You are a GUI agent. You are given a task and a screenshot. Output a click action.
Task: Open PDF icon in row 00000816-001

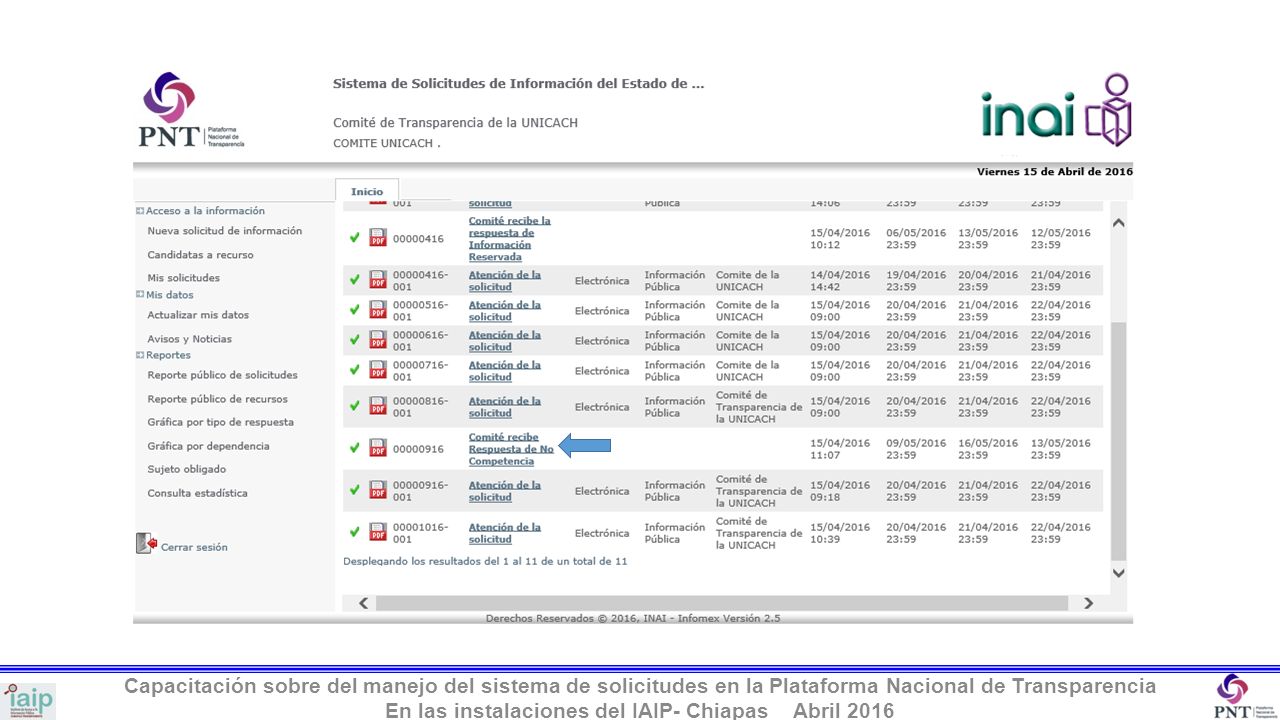click(x=378, y=406)
